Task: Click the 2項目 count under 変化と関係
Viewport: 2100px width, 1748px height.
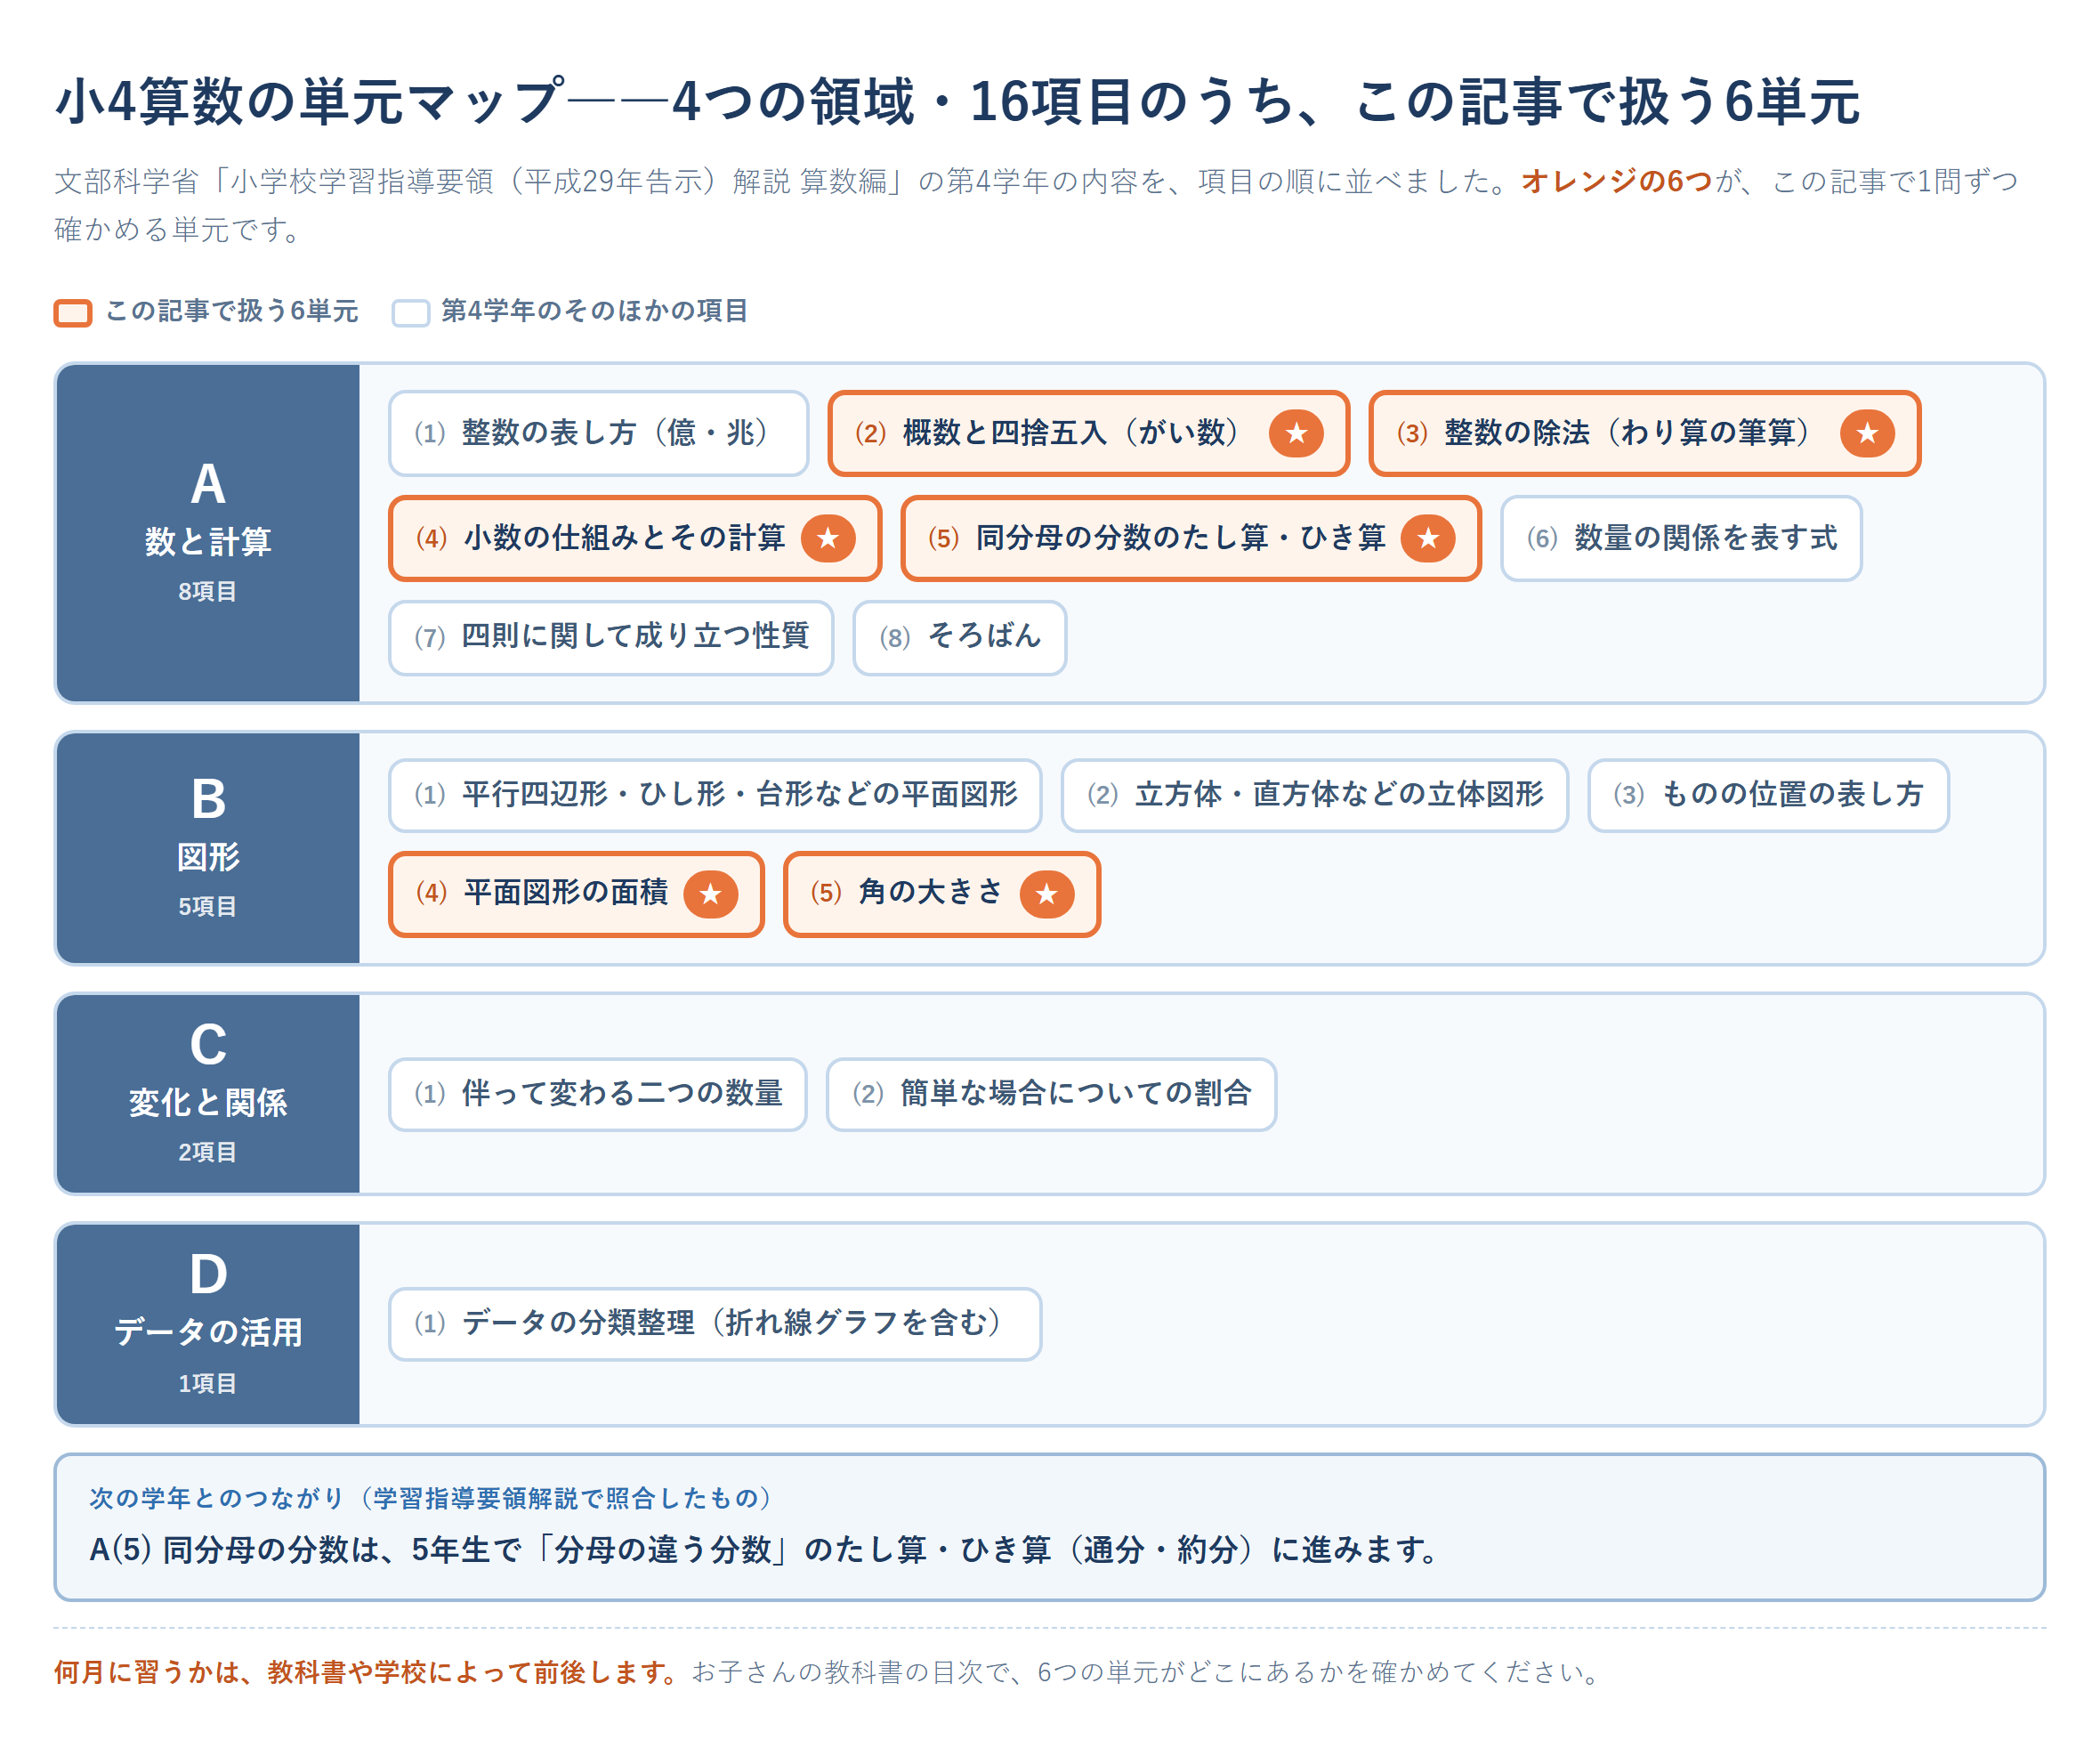Action: (208, 1152)
